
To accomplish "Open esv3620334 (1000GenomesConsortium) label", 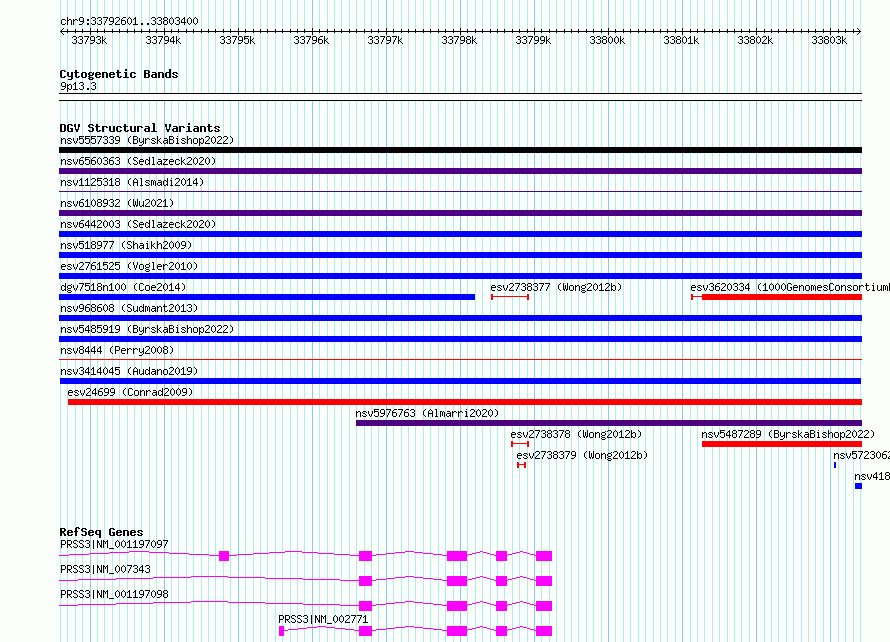I will coord(790,287).
